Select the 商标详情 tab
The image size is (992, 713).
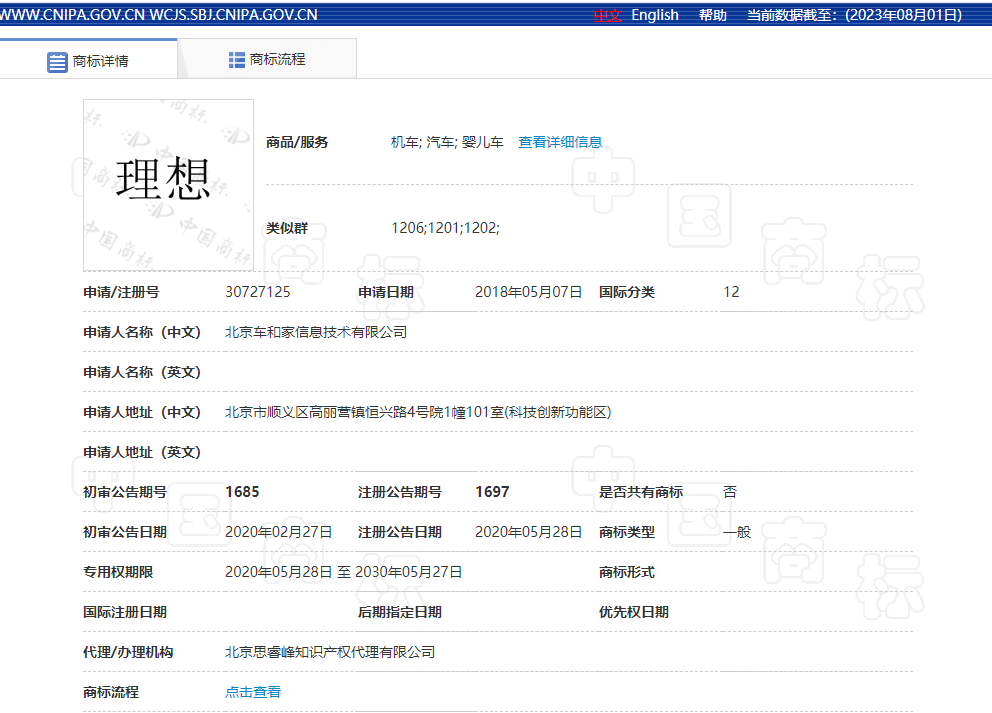coord(103,60)
